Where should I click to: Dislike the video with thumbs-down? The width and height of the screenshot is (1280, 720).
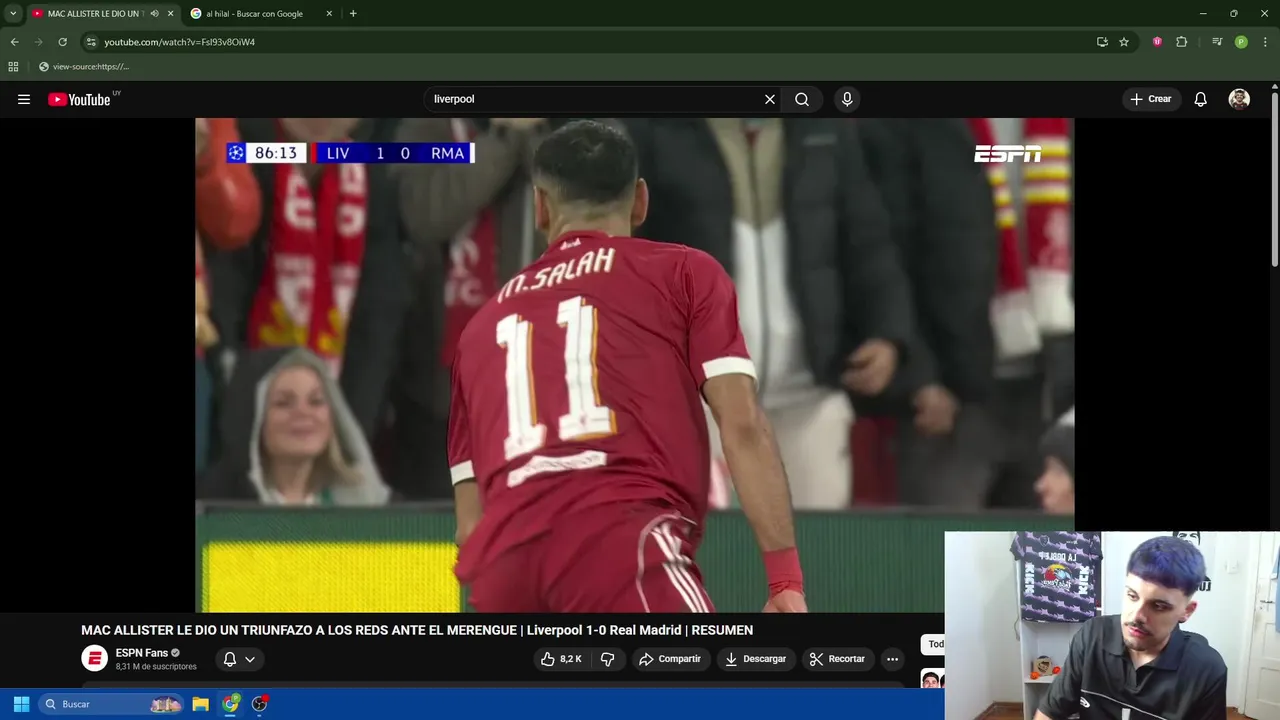coord(607,659)
